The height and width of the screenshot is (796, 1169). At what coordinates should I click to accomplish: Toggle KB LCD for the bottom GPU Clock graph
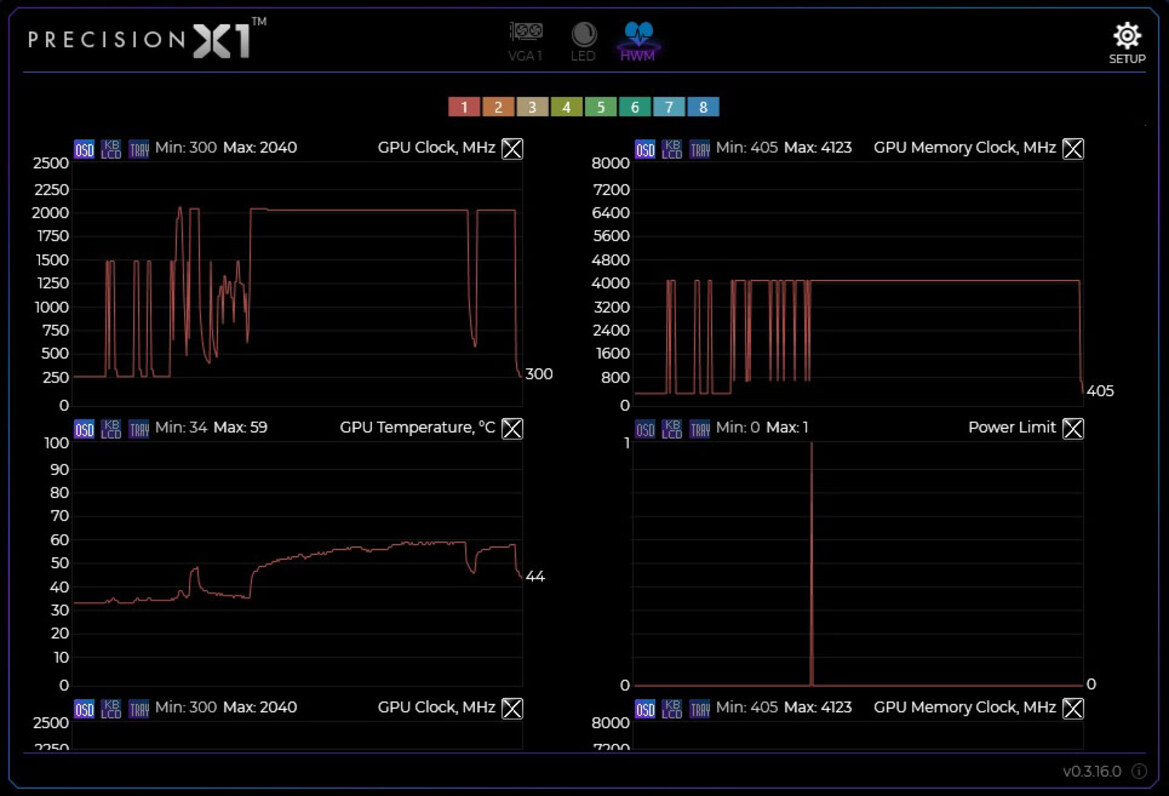111,708
